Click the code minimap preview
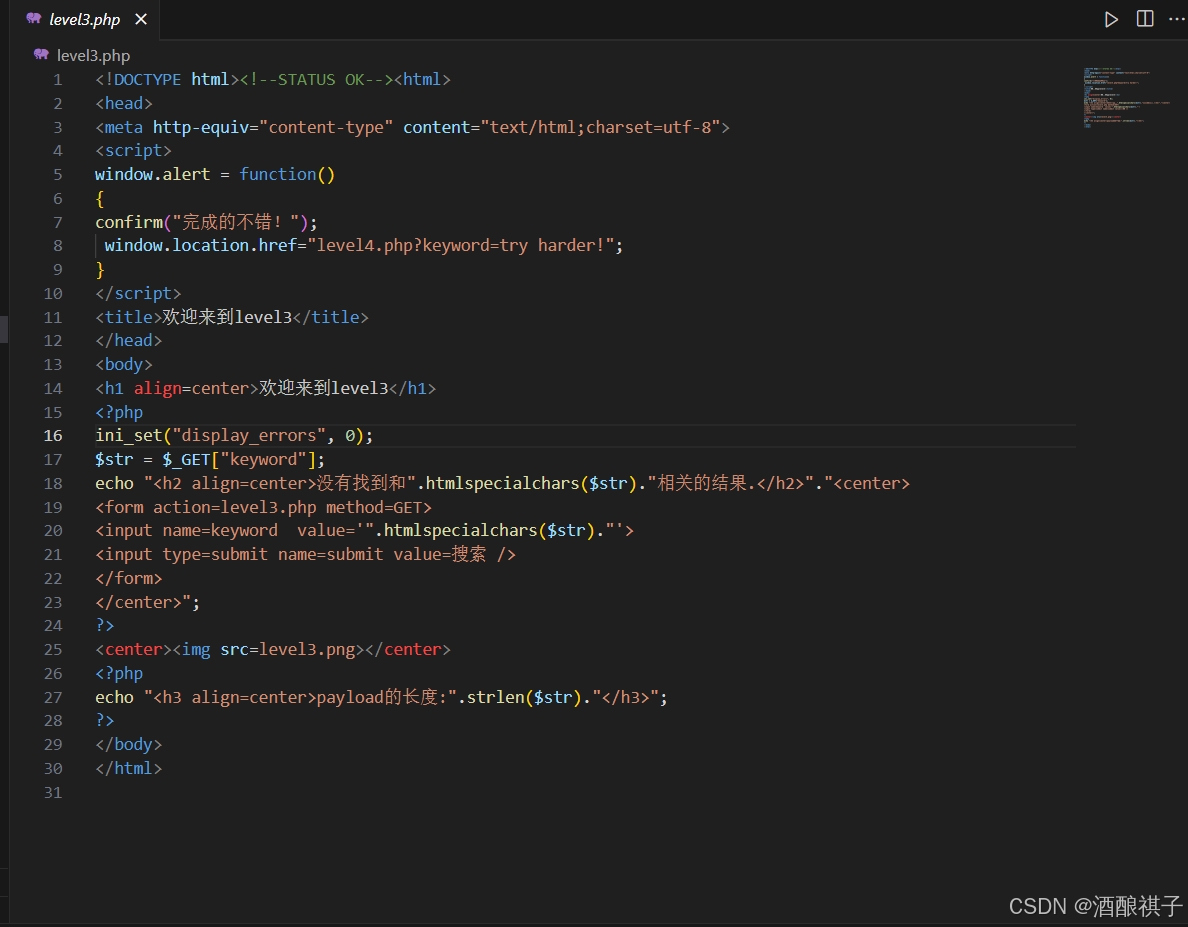The height and width of the screenshot is (927, 1188). (x=1127, y=98)
